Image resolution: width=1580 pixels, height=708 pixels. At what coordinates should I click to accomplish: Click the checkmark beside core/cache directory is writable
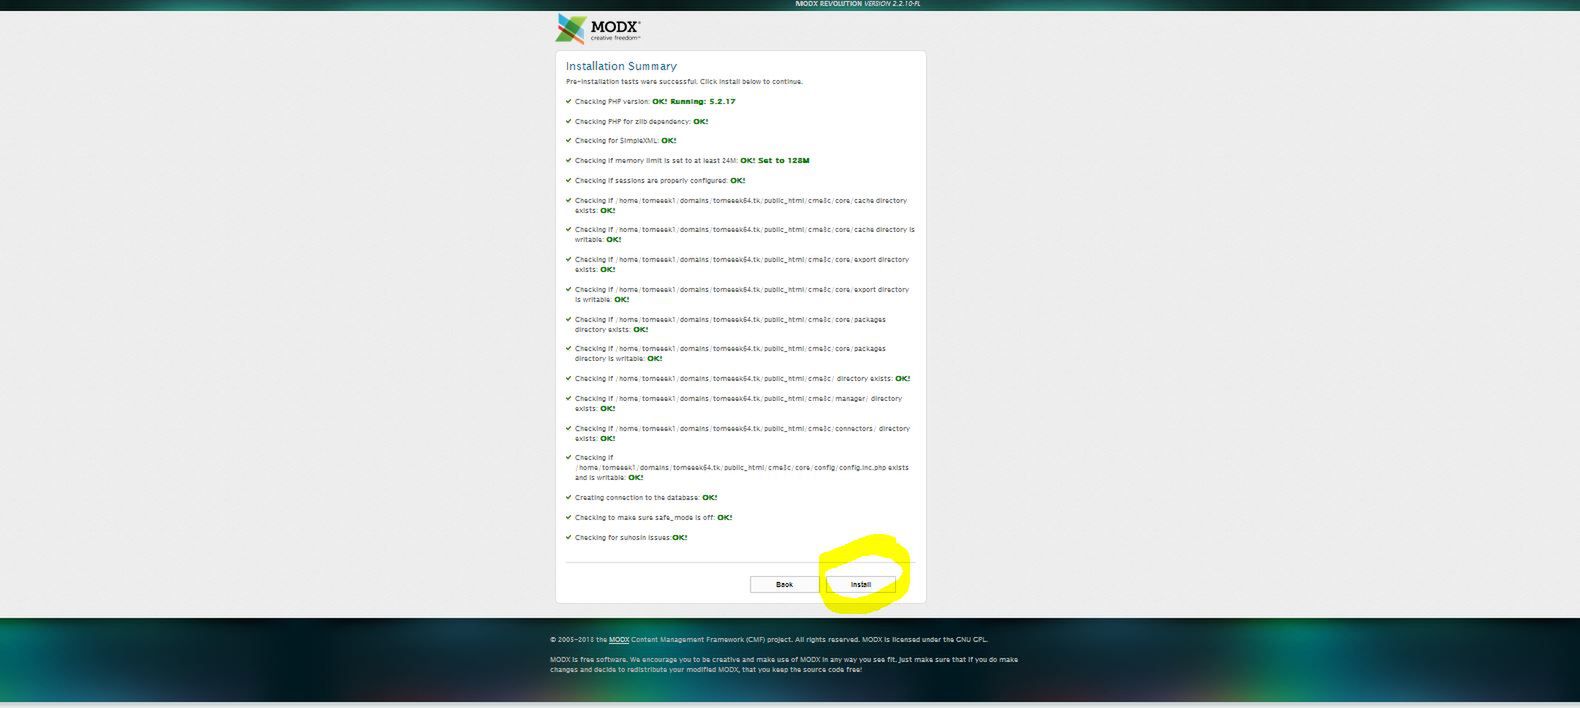click(569, 229)
